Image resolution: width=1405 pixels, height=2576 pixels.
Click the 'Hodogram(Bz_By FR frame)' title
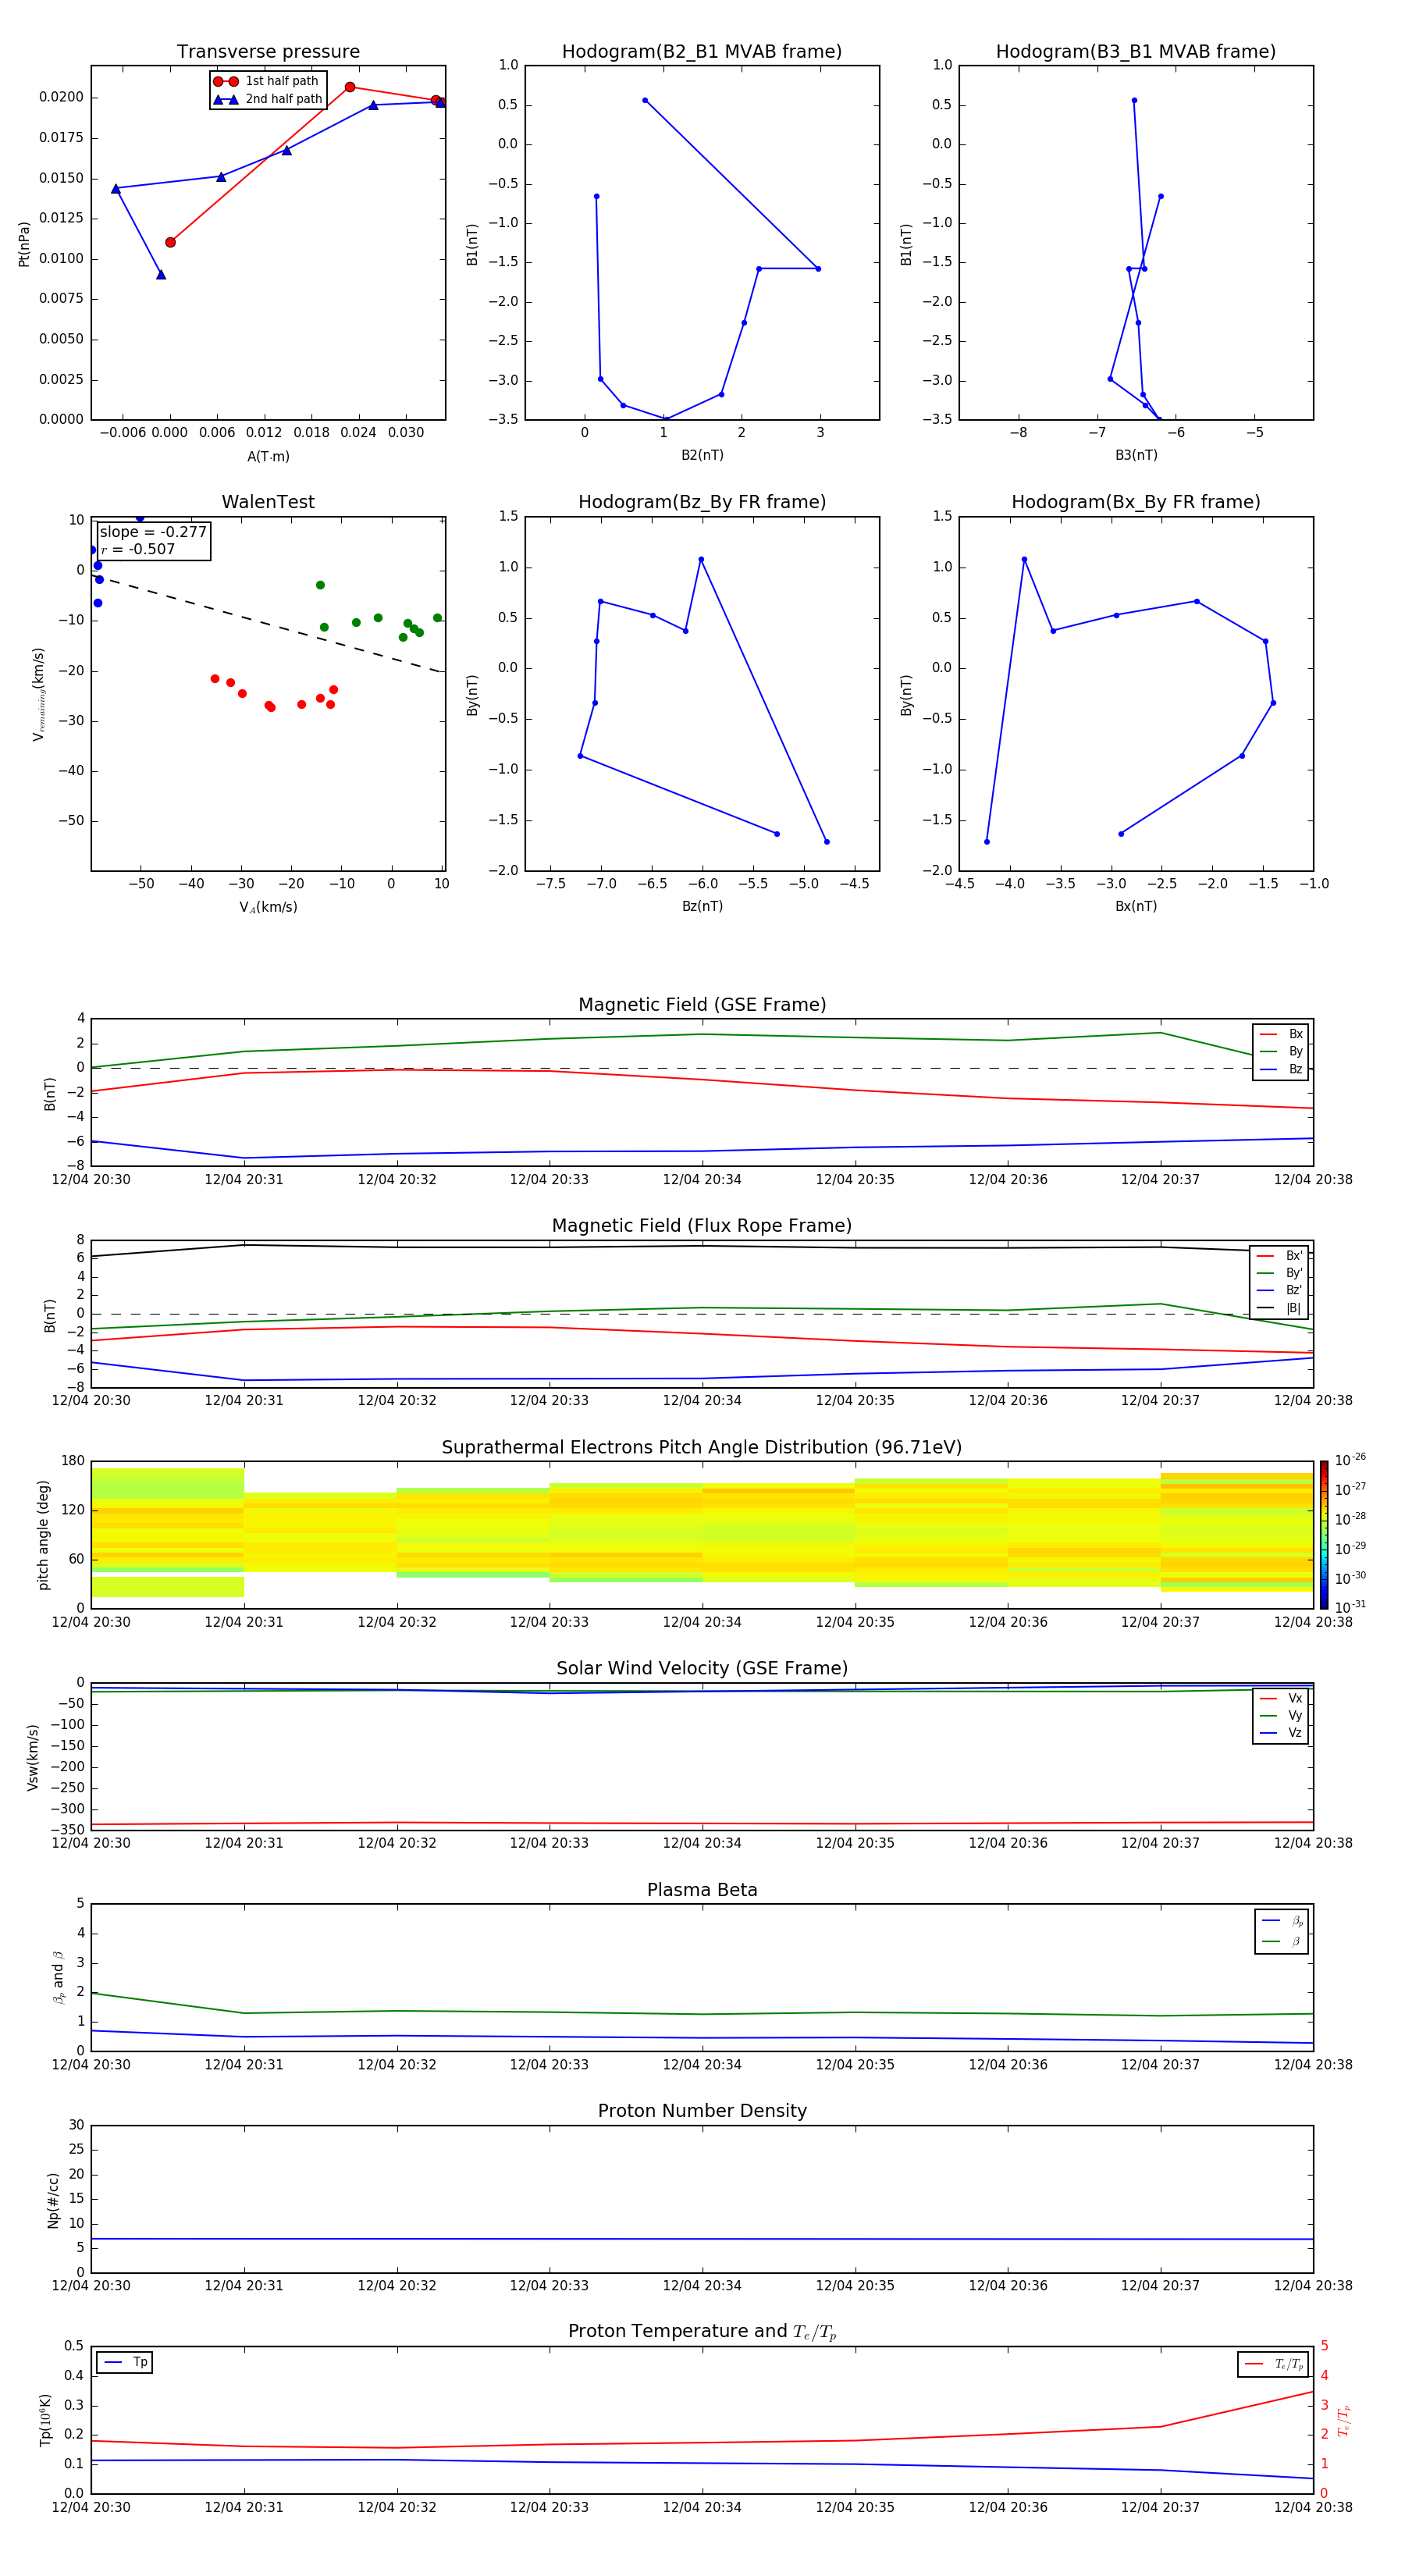click(x=702, y=502)
